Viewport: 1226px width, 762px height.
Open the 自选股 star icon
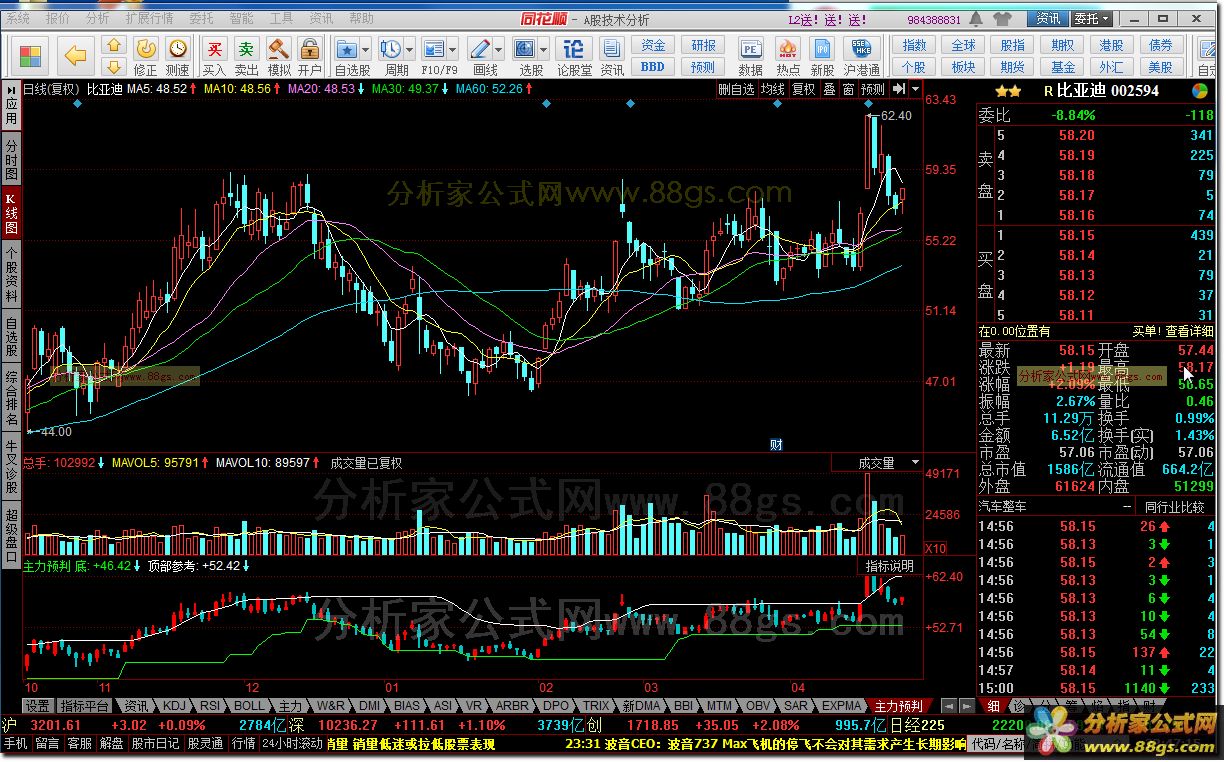[x=346, y=49]
